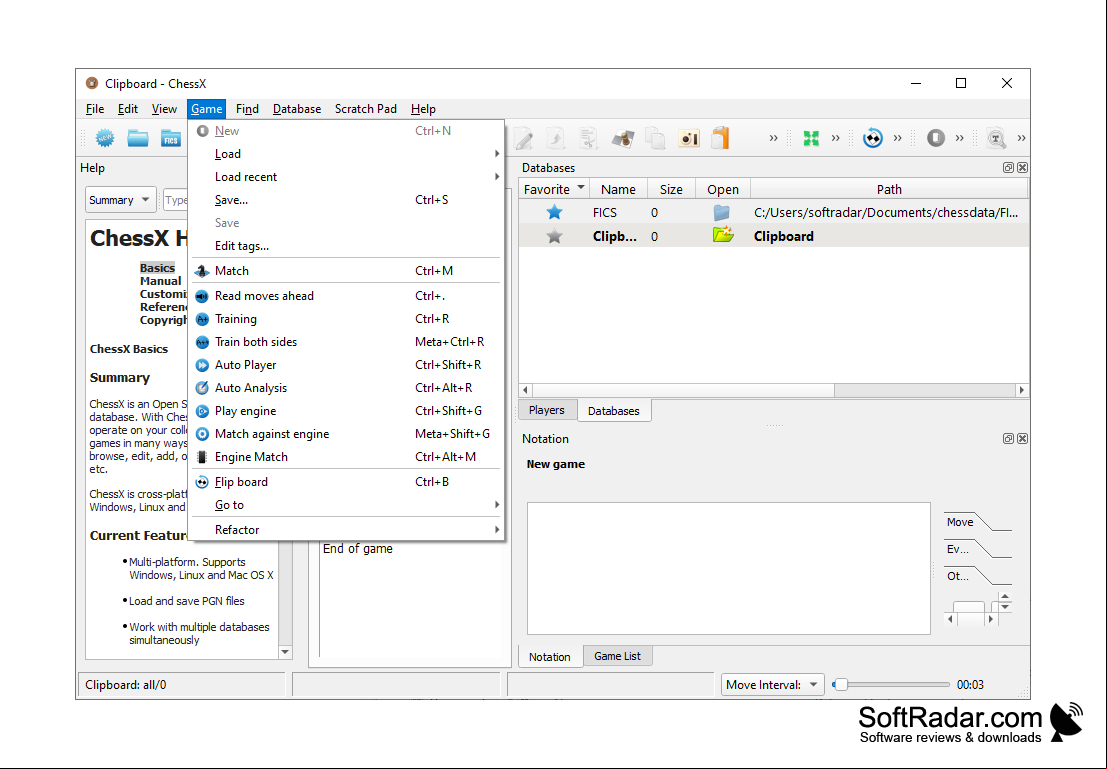Choose Flip board in Game menu
The image size is (1107, 769).
point(347,482)
